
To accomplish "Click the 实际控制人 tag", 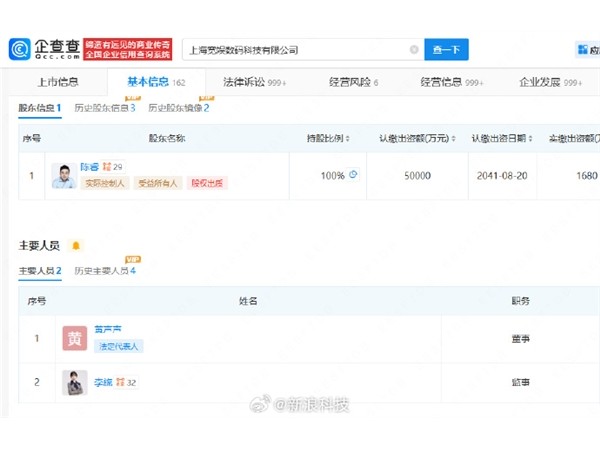I will 105,183.
